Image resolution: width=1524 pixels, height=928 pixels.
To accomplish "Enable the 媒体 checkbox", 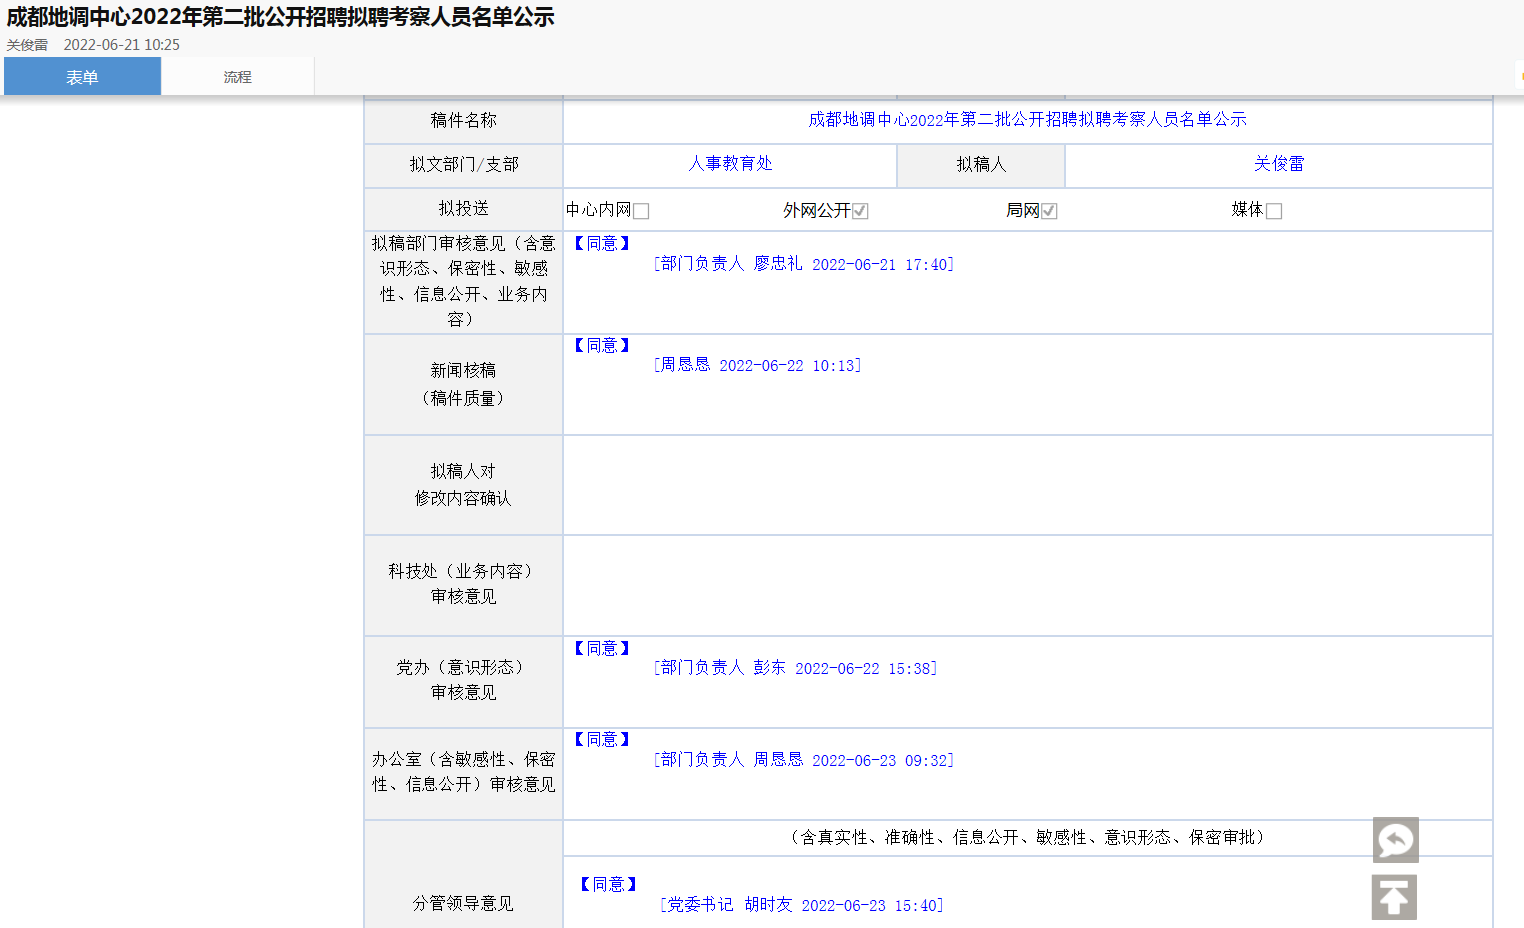I will point(1274,211).
